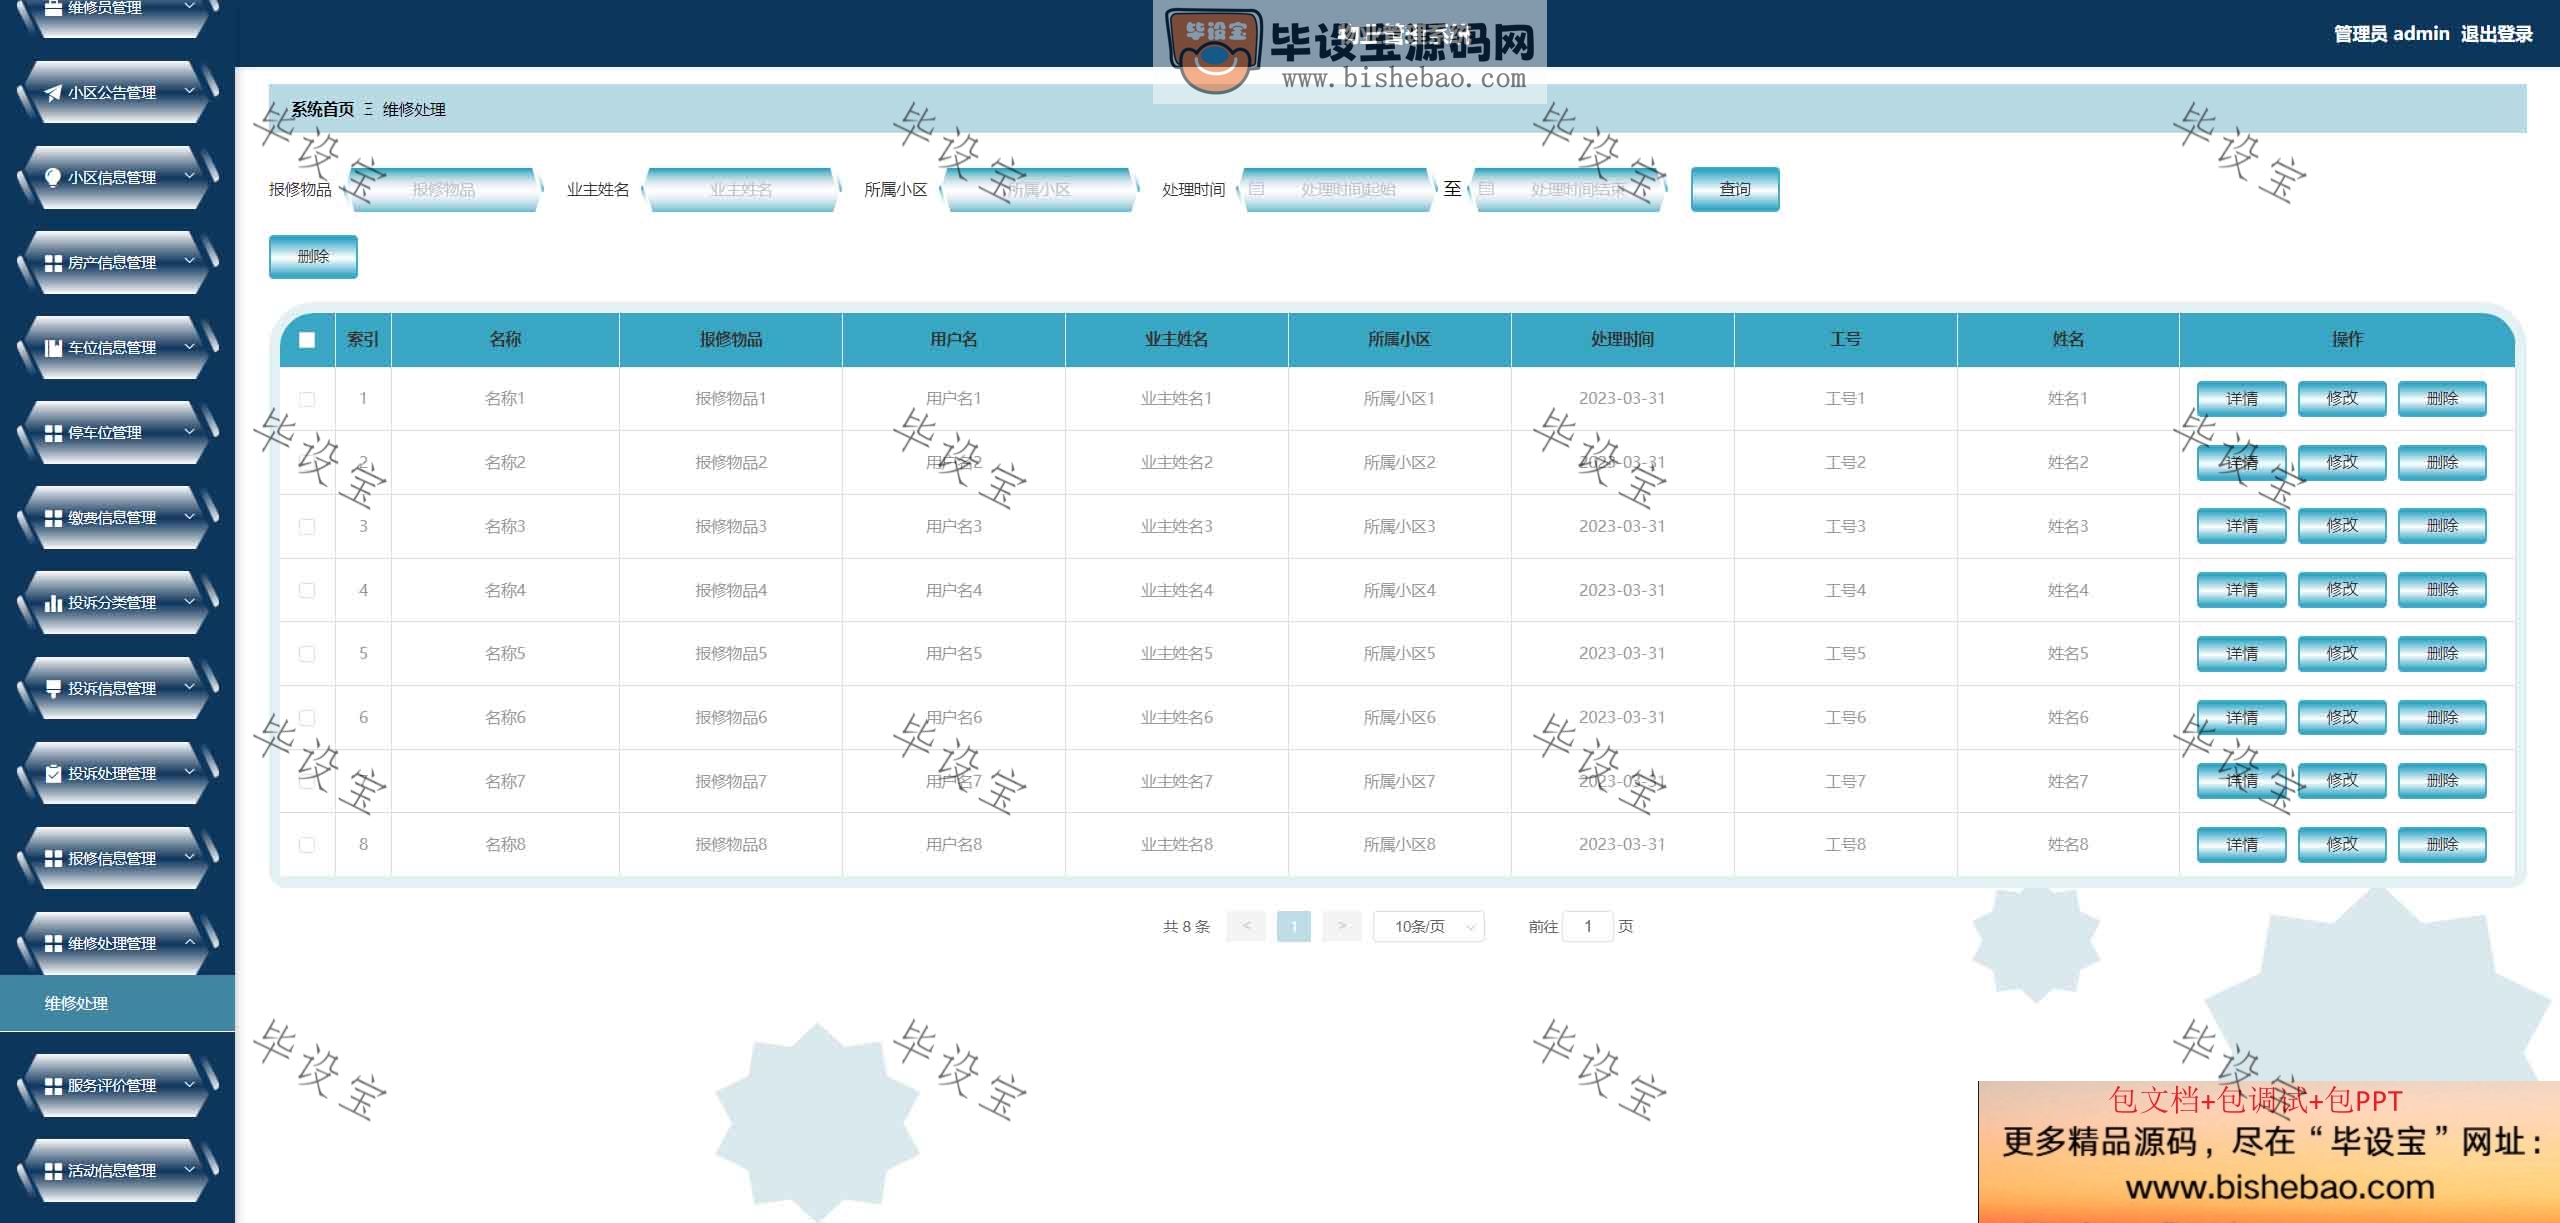The height and width of the screenshot is (1223, 2560).
Task: Click the cell 报修物品4
Action: (731, 590)
